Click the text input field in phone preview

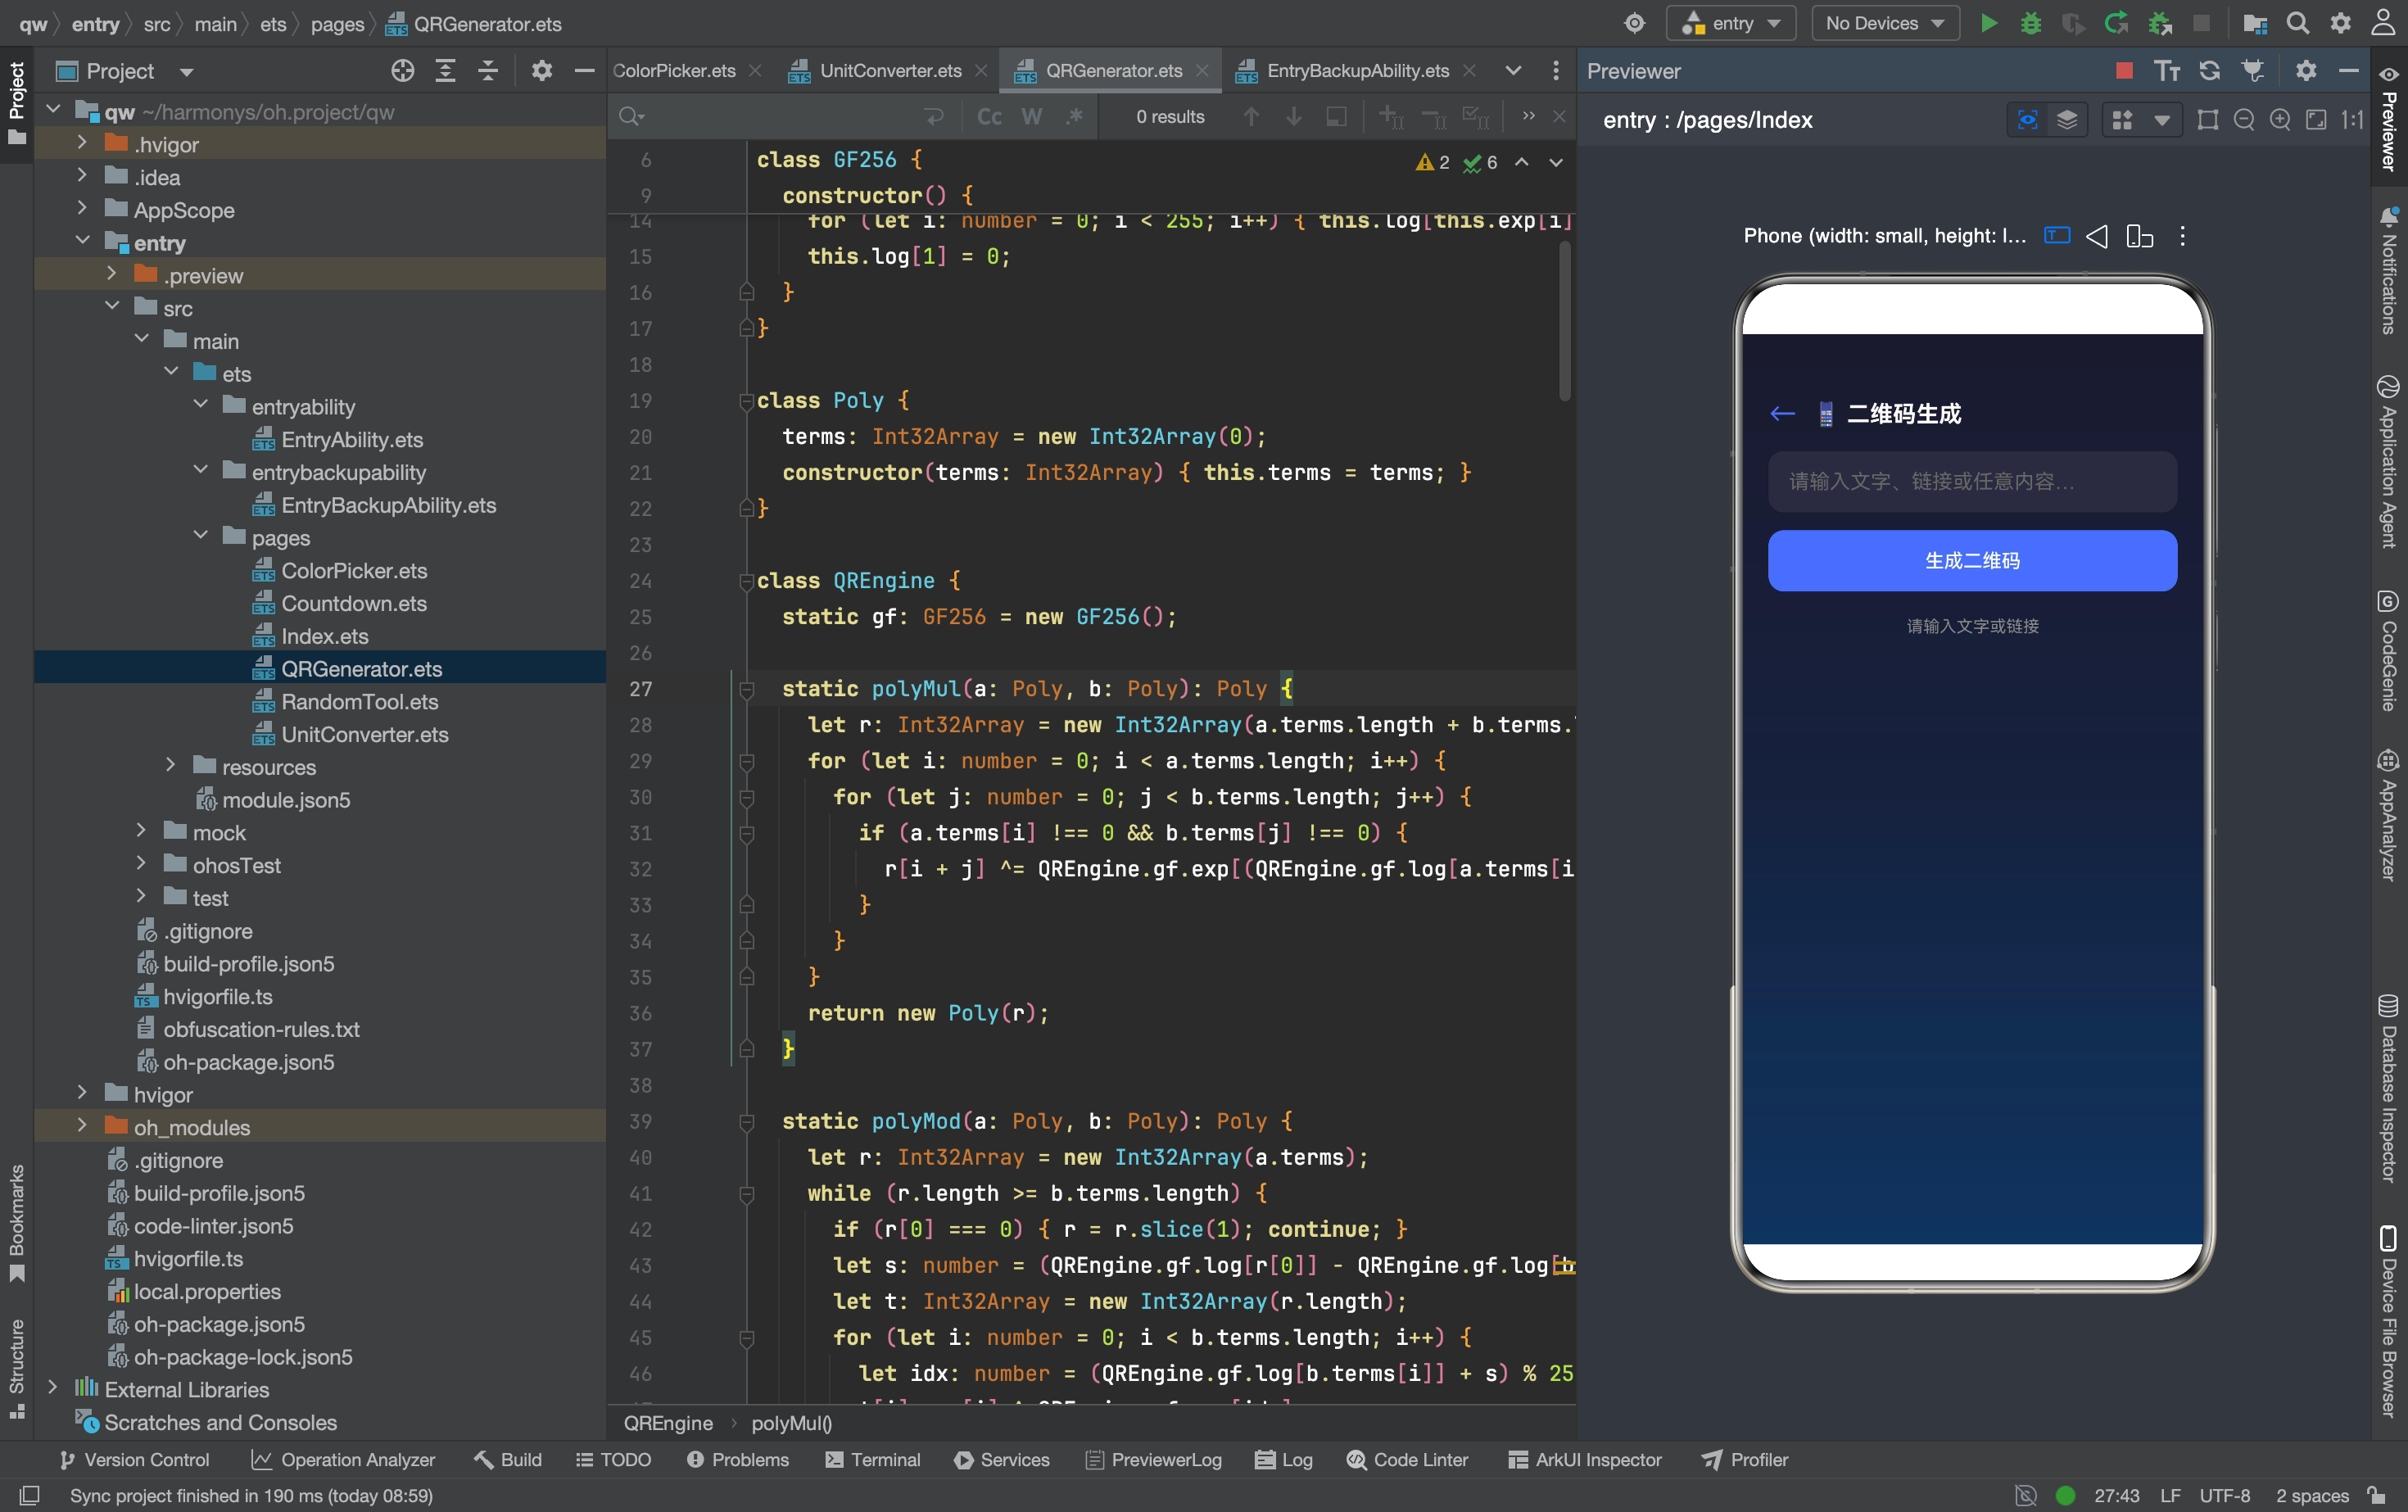coord(1972,481)
